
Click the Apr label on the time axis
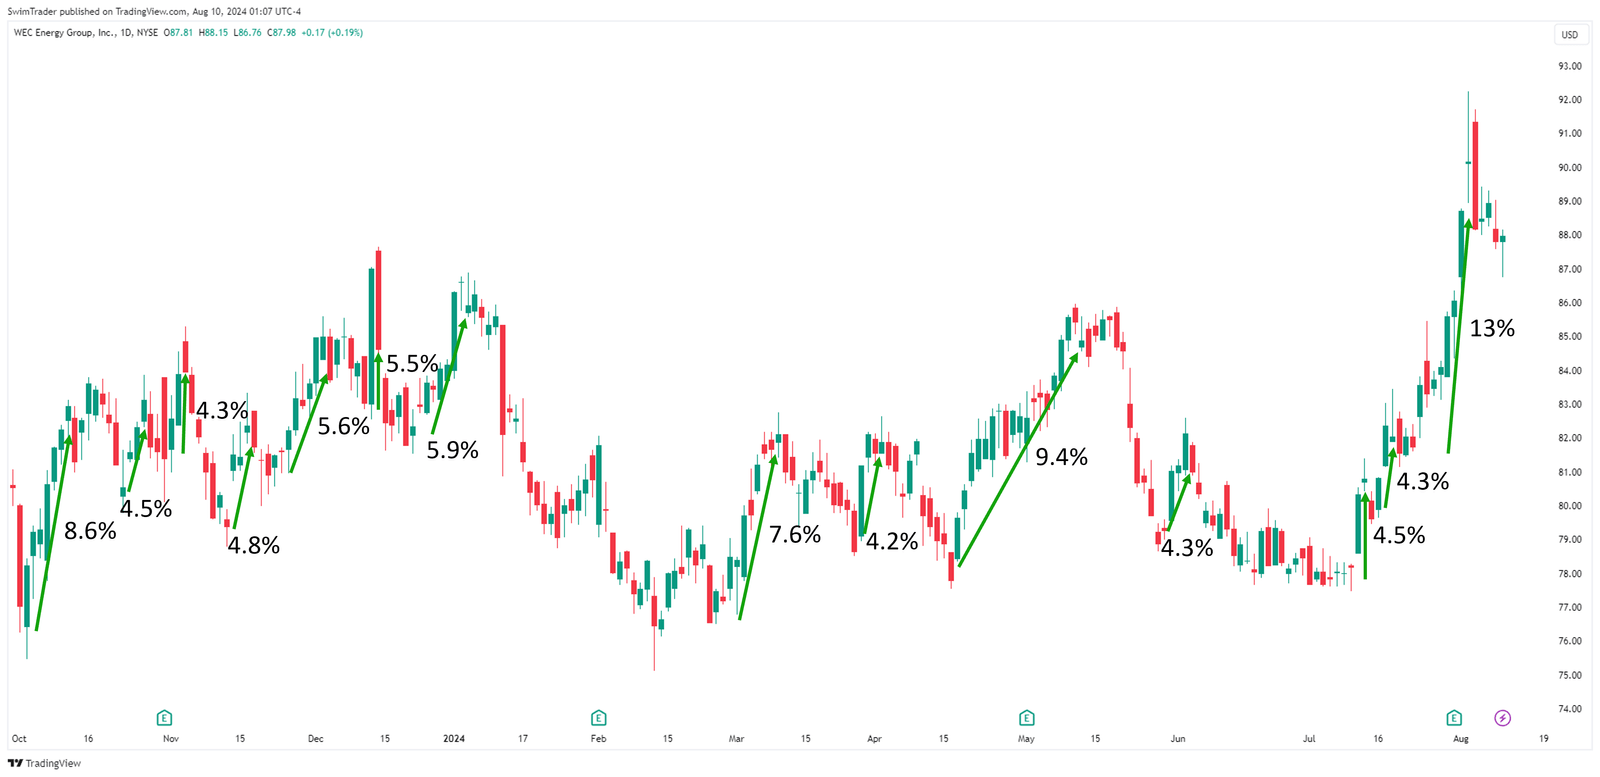[x=875, y=739]
